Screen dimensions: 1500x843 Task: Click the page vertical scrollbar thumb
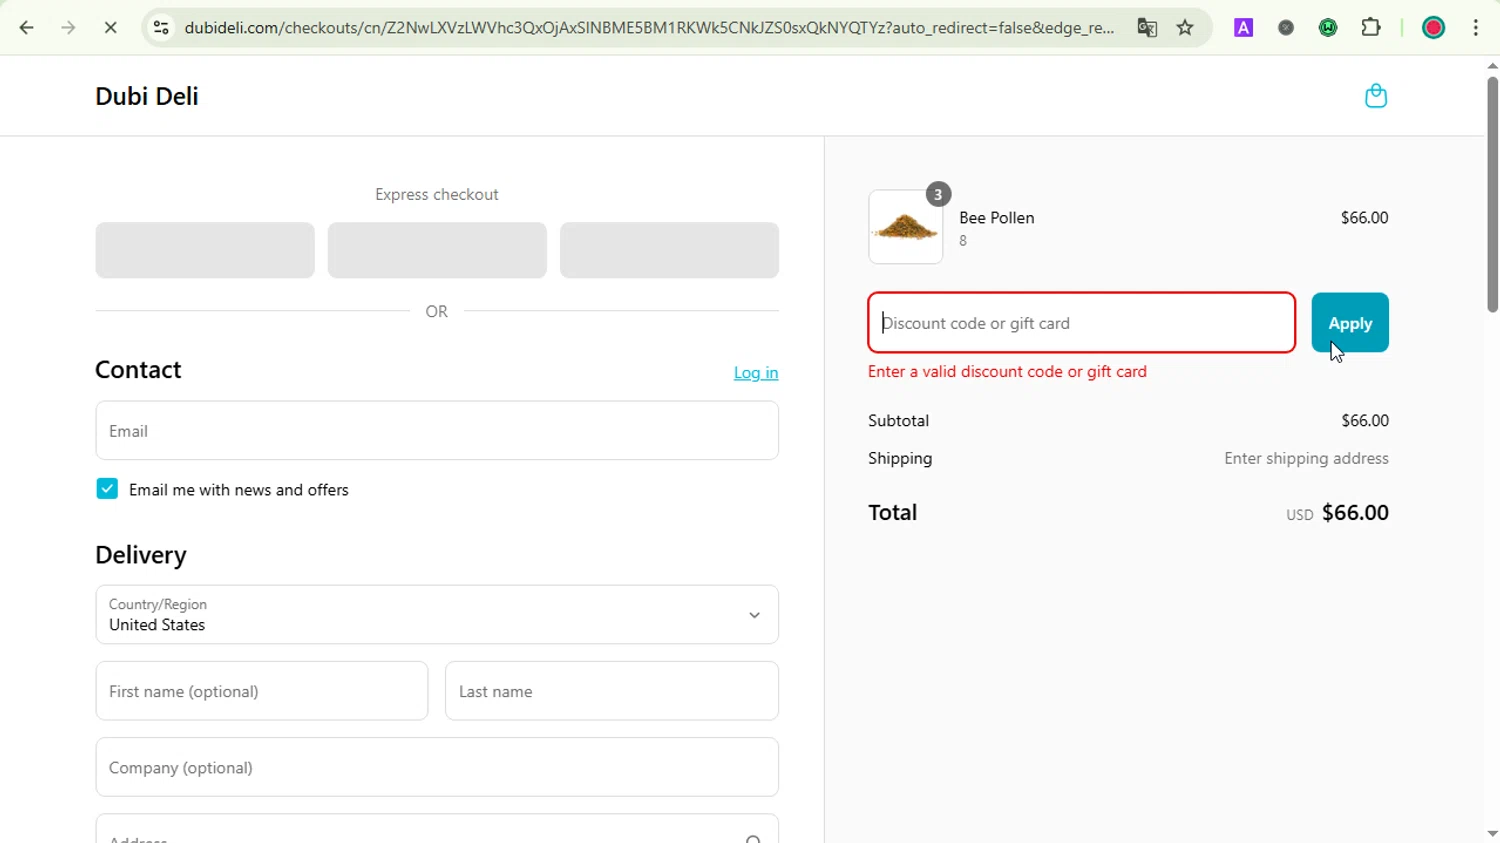[1492, 195]
